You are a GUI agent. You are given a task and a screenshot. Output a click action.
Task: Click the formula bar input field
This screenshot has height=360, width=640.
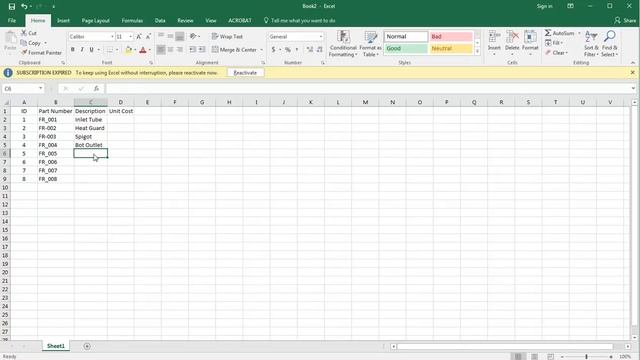367,88
